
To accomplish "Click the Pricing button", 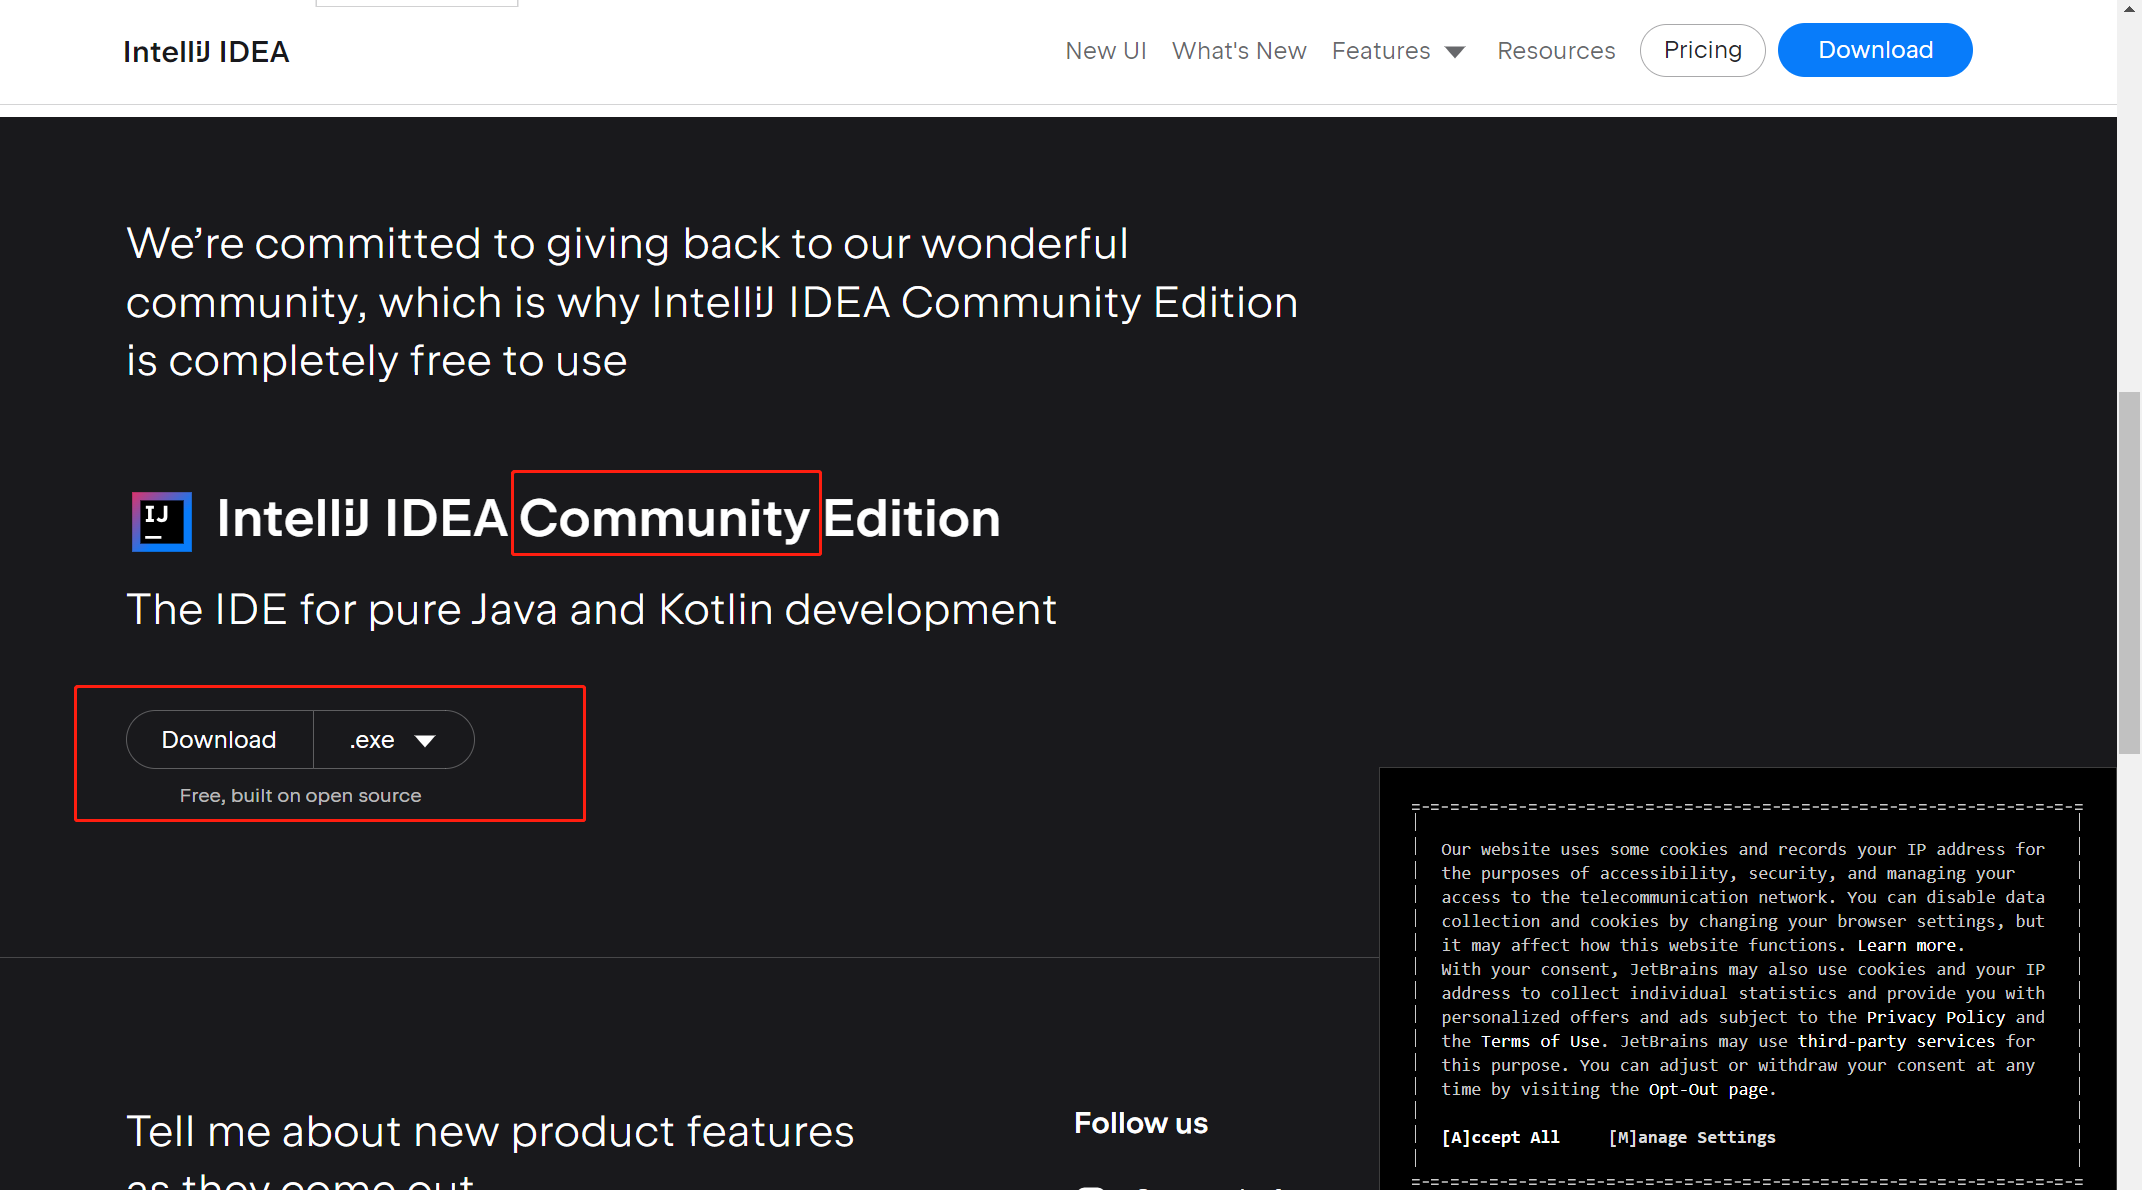I will (x=1701, y=50).
